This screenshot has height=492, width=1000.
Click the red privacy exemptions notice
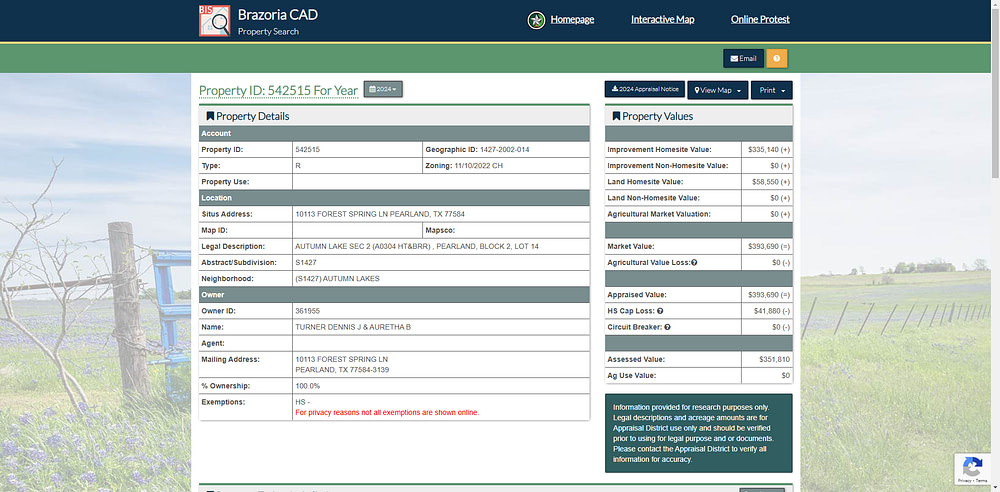coord(386,413)
